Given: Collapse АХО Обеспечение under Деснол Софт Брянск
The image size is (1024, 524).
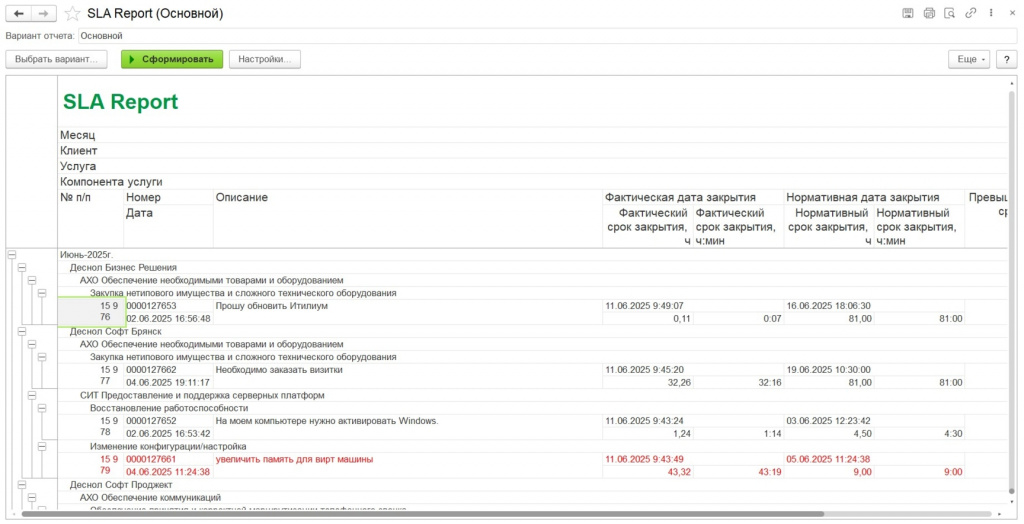Looking at the screenshot, I should tap(32, 344).
